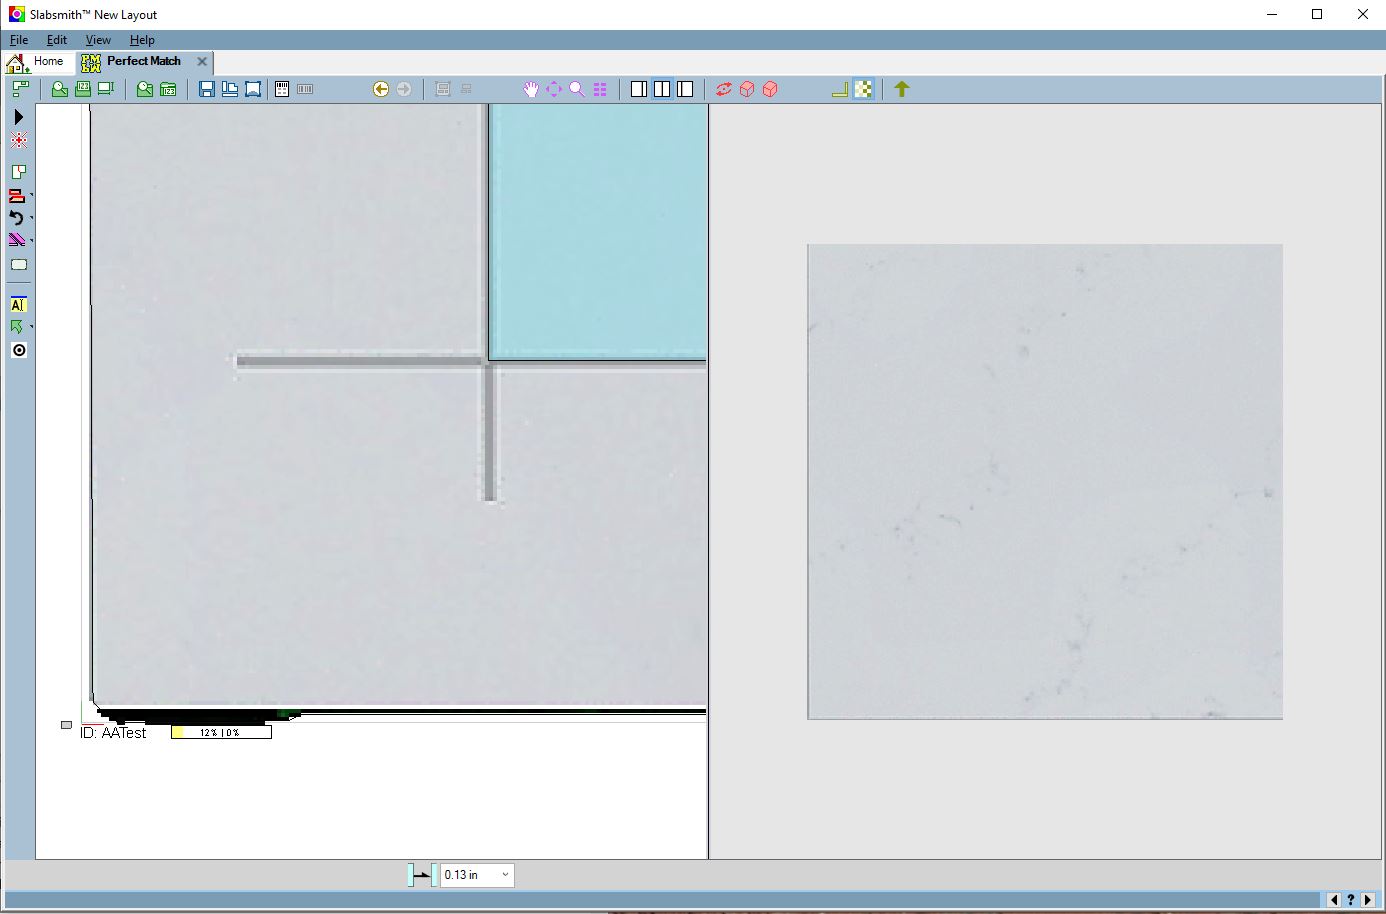This screenshot has height=914, width=1386.
Task: Click the slab texture preview image
Action: pos(1045,481)
